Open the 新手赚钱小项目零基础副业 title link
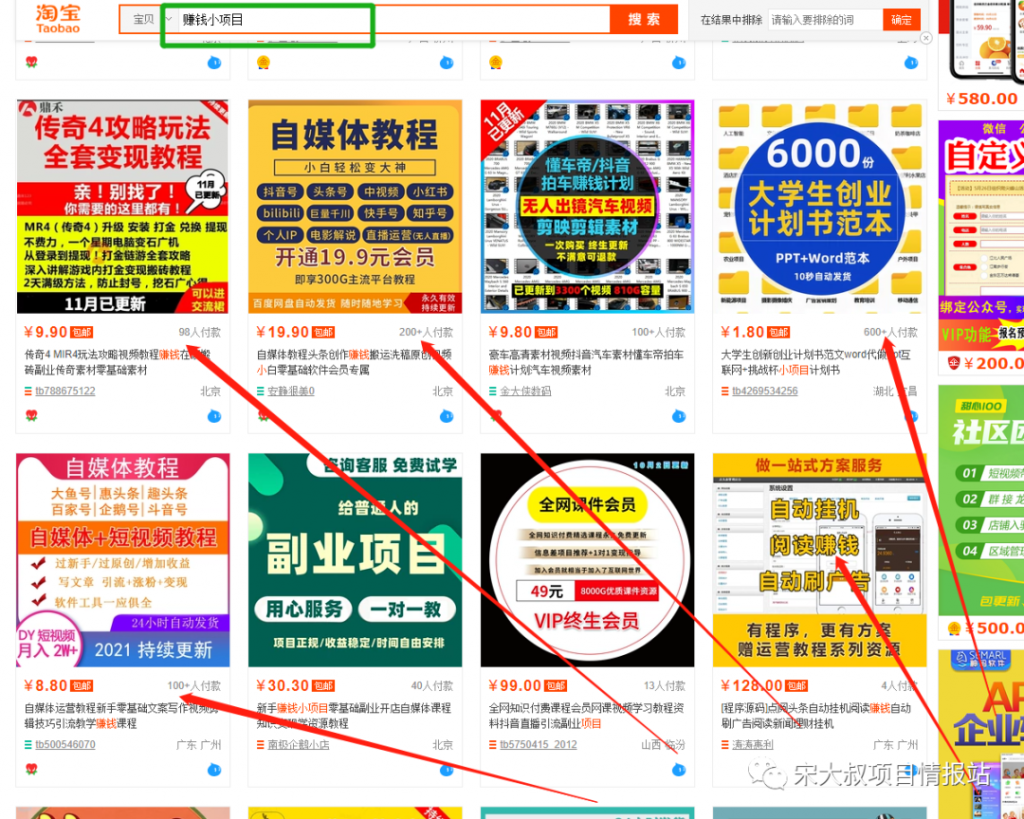This screenshot has height=819, width=1024. pyautogui.click(x=353, y=716)
